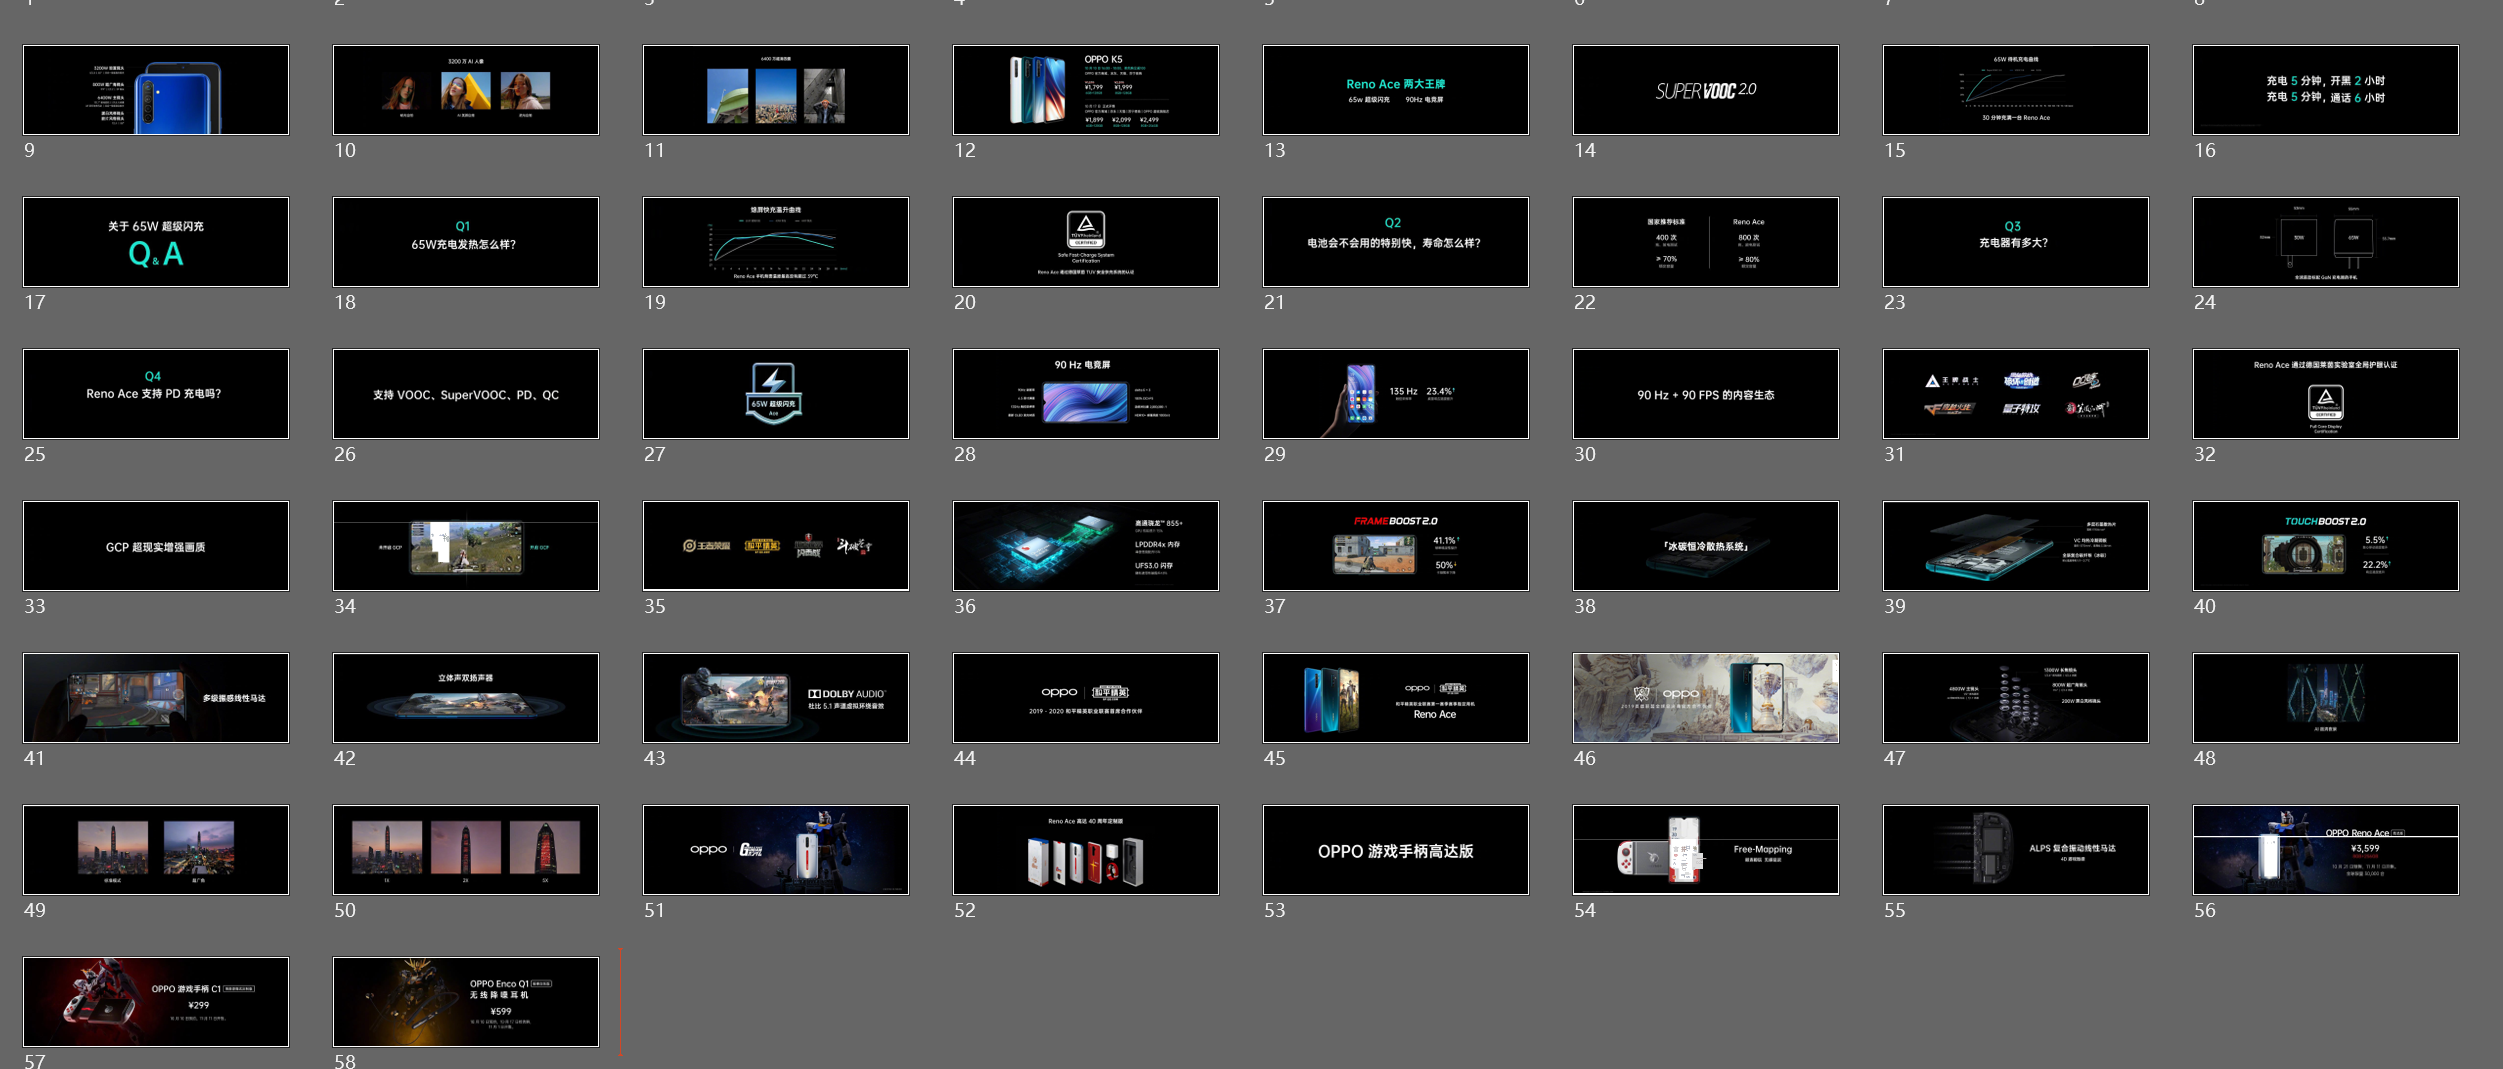Viewport: 2503px width, 1069px height.
Task: Select slide 27 65W 超级闪充 shield logo
Action: [x=776, y=394]
